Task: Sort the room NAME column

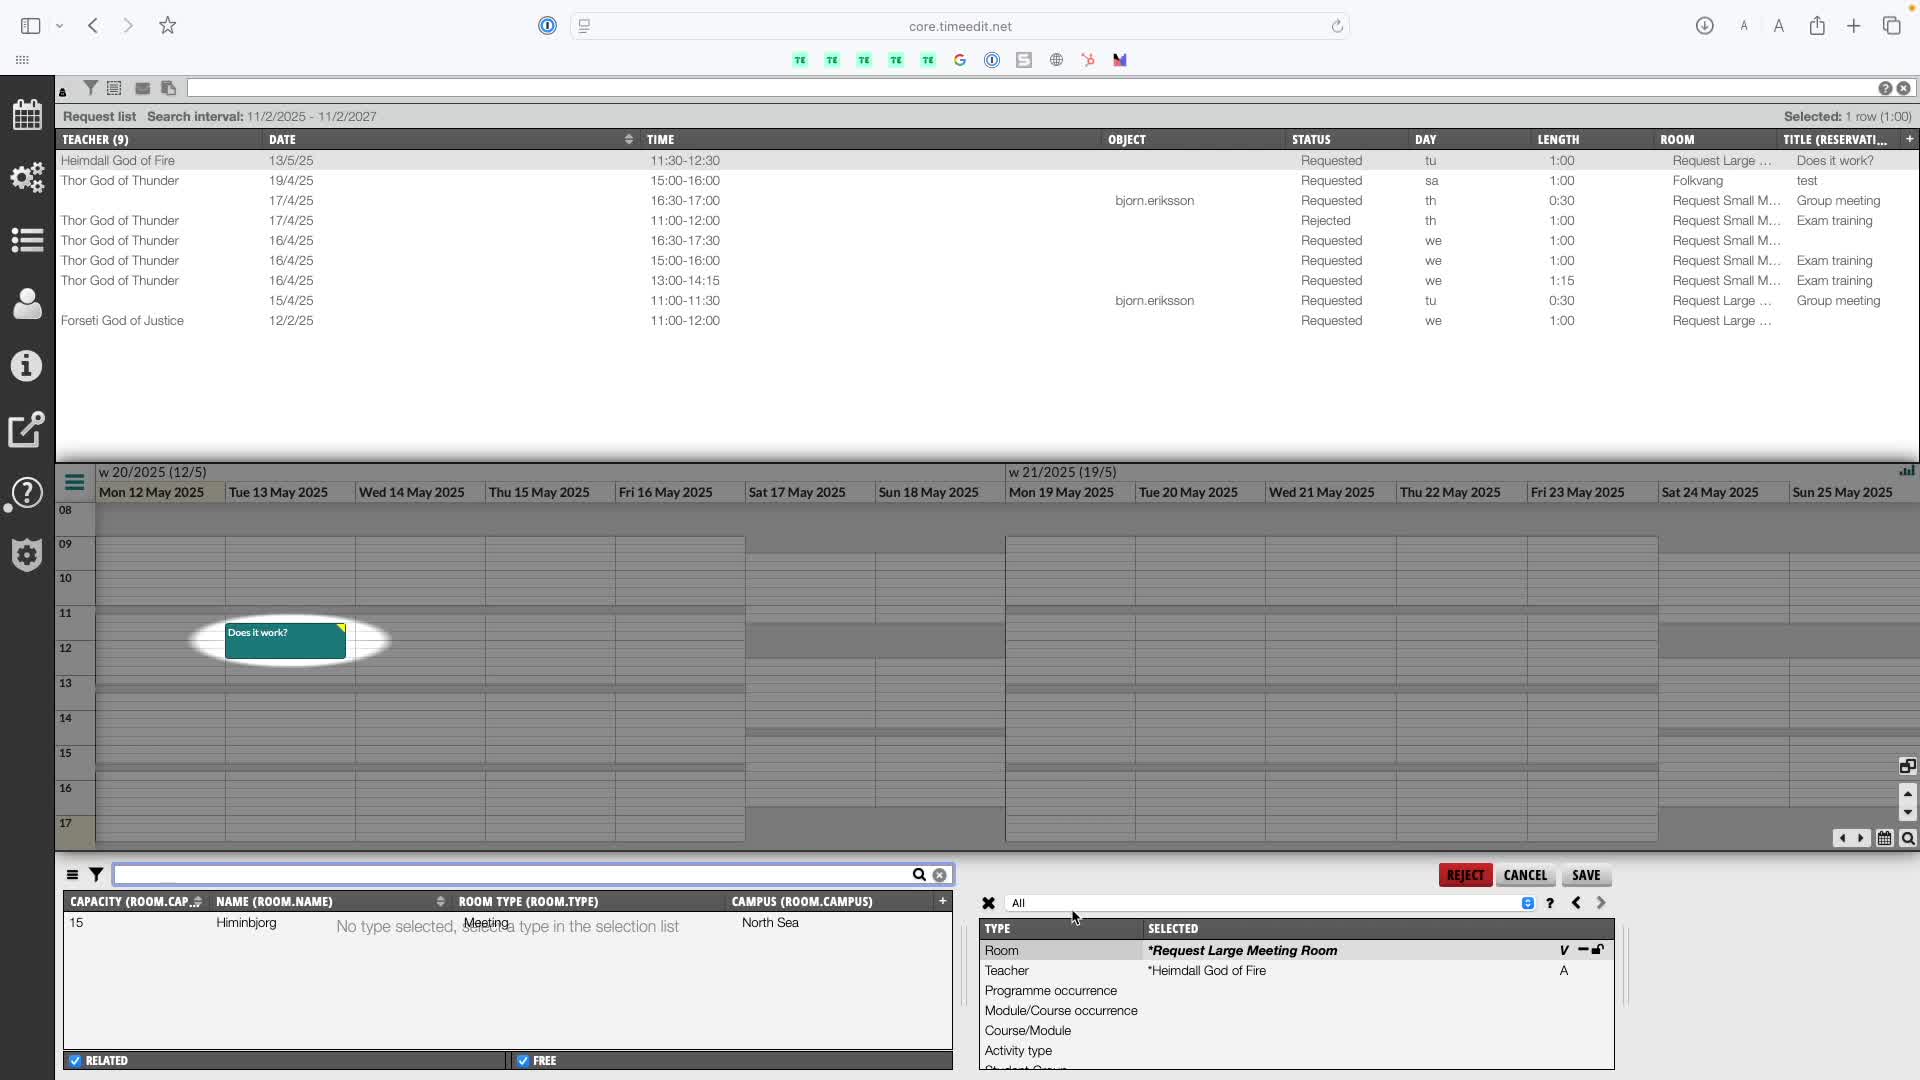Action: (x=440, y=901)
